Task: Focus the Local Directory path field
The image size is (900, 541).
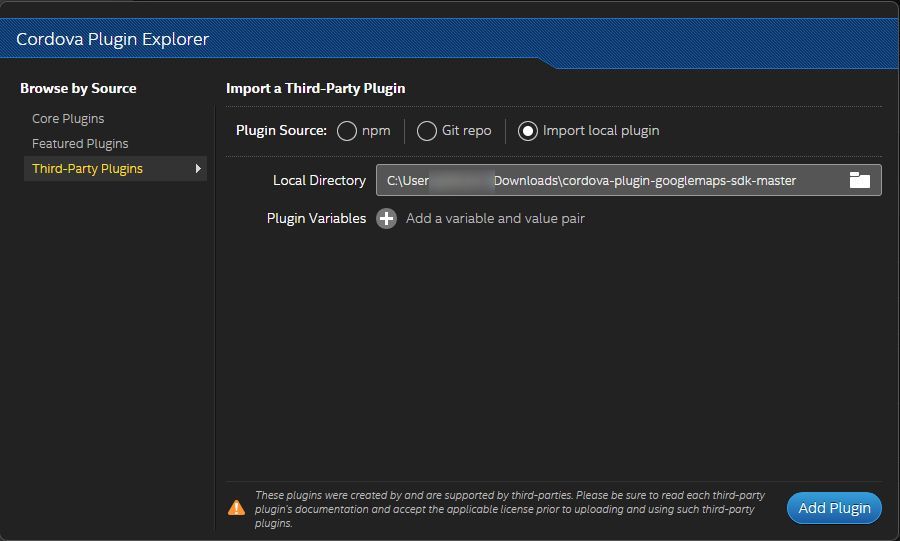Action: [610, 180]
